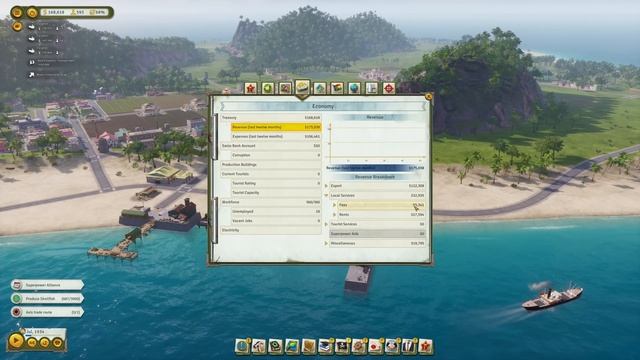
Task: Click the Swiss Bank Account row
Action: [271, 146]
